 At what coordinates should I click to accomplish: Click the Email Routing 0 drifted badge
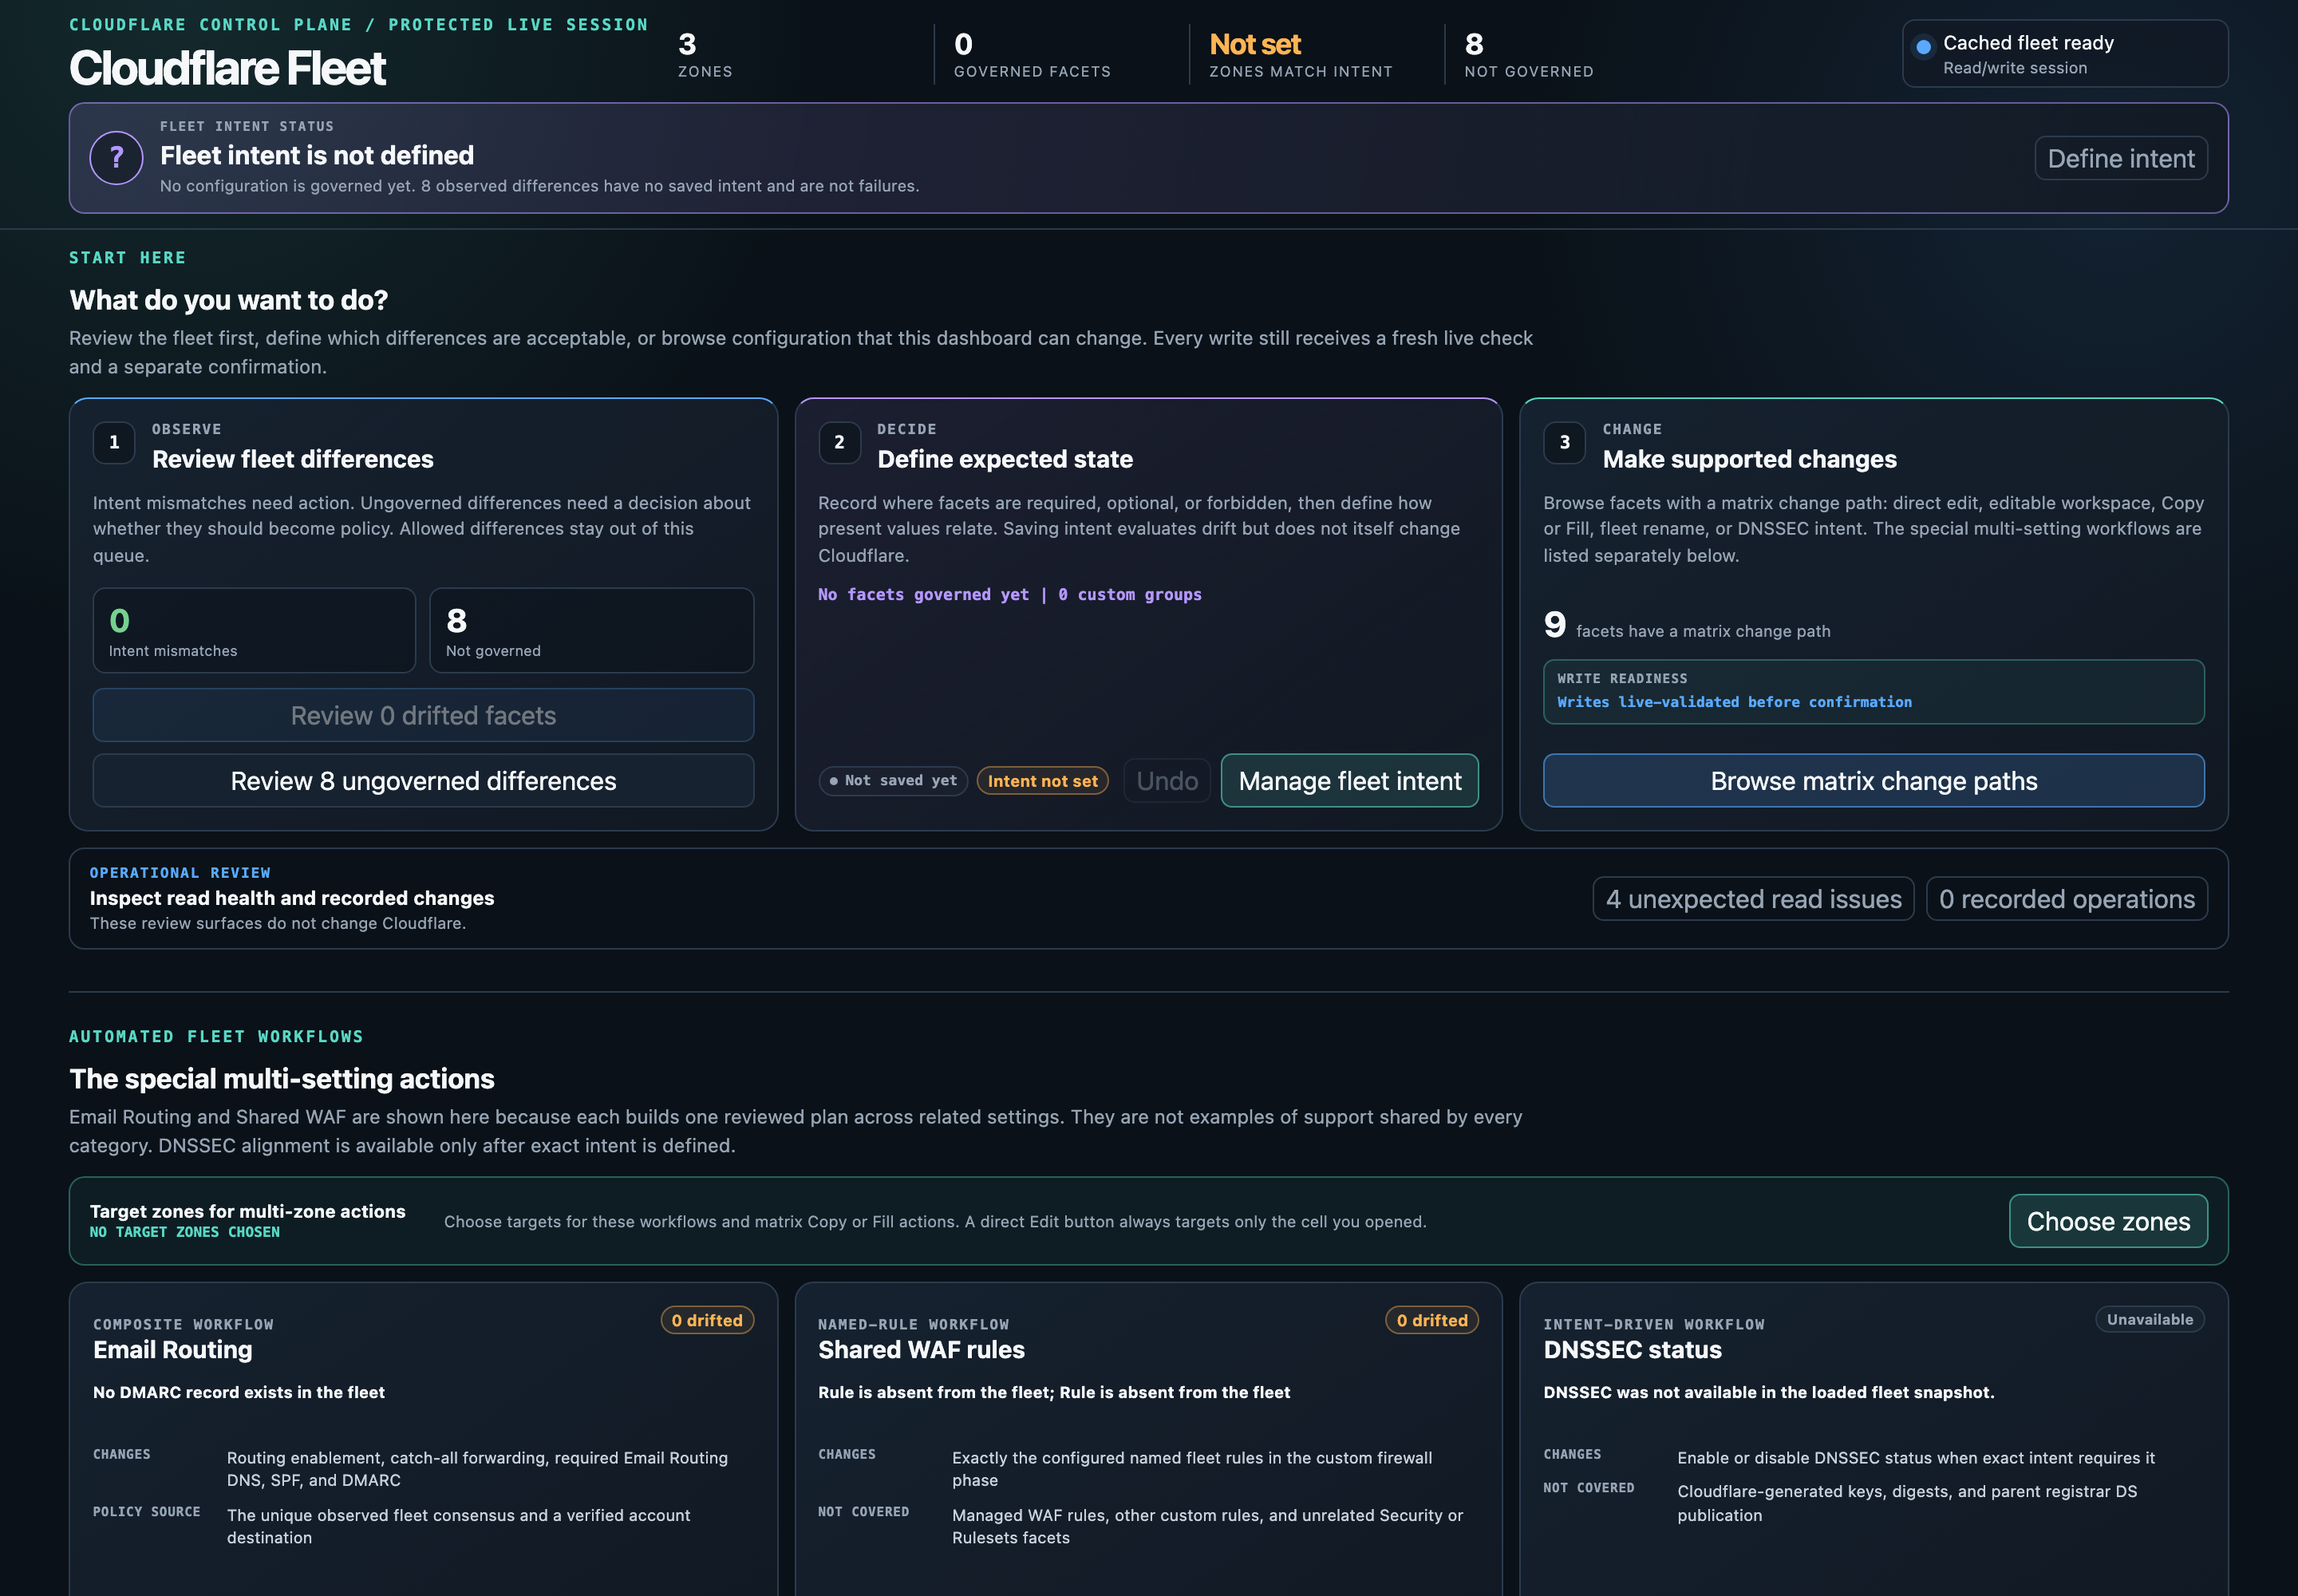[x=707, y=1320]
